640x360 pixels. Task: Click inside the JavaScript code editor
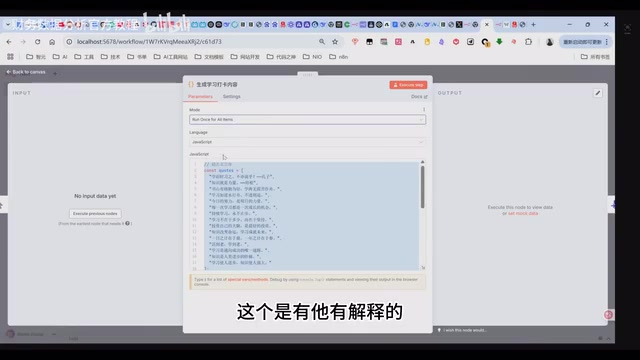click(307, 216)
